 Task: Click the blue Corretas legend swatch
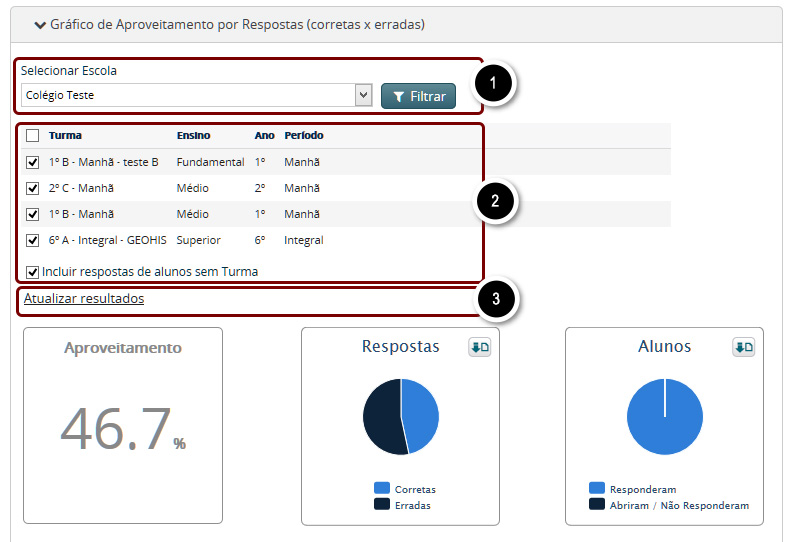pos(381,488)
